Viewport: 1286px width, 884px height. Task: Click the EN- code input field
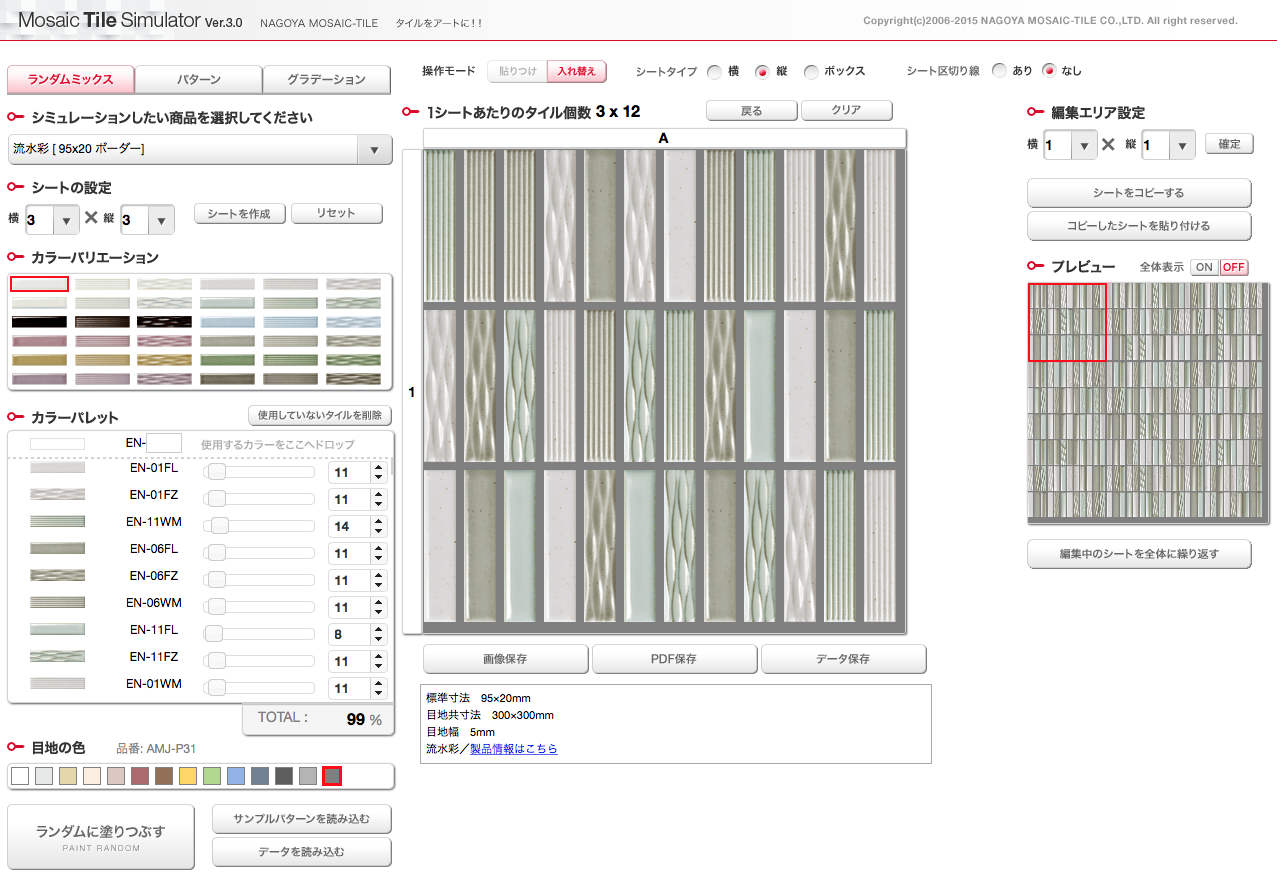(163, 443)
